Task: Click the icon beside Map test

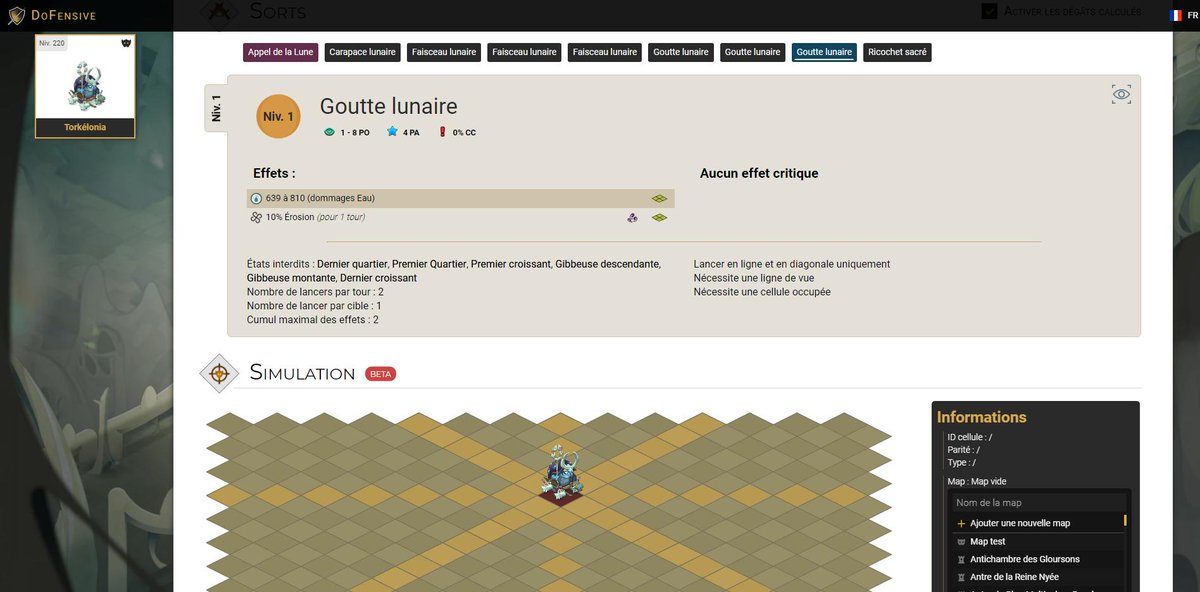Action: [961, 541]
